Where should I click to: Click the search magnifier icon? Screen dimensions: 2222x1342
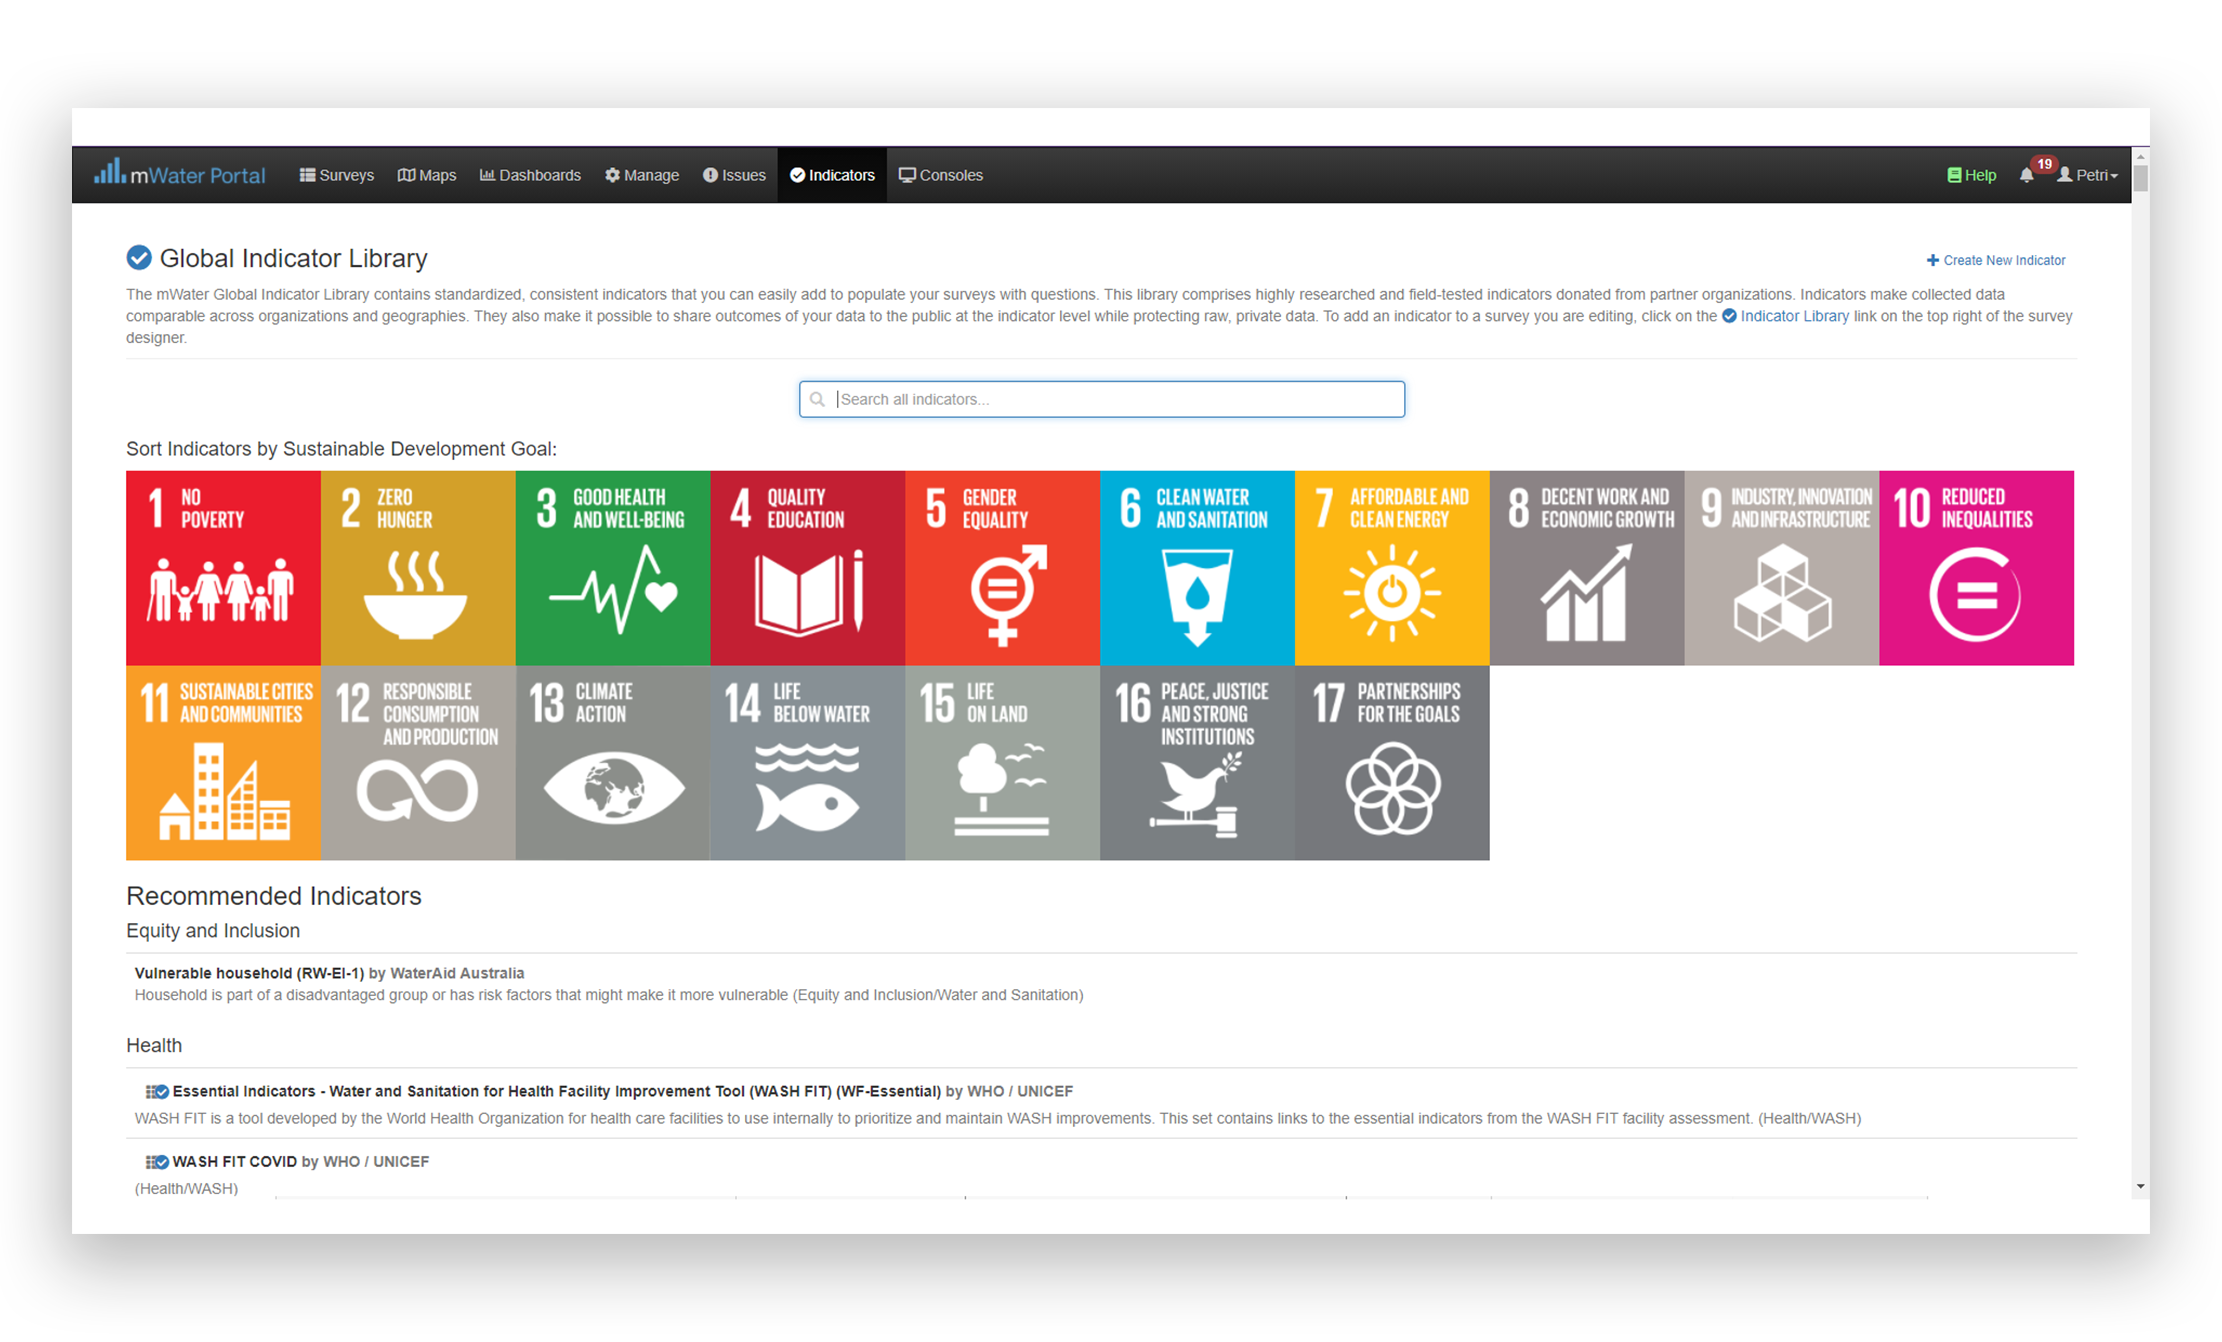(817, 399)
